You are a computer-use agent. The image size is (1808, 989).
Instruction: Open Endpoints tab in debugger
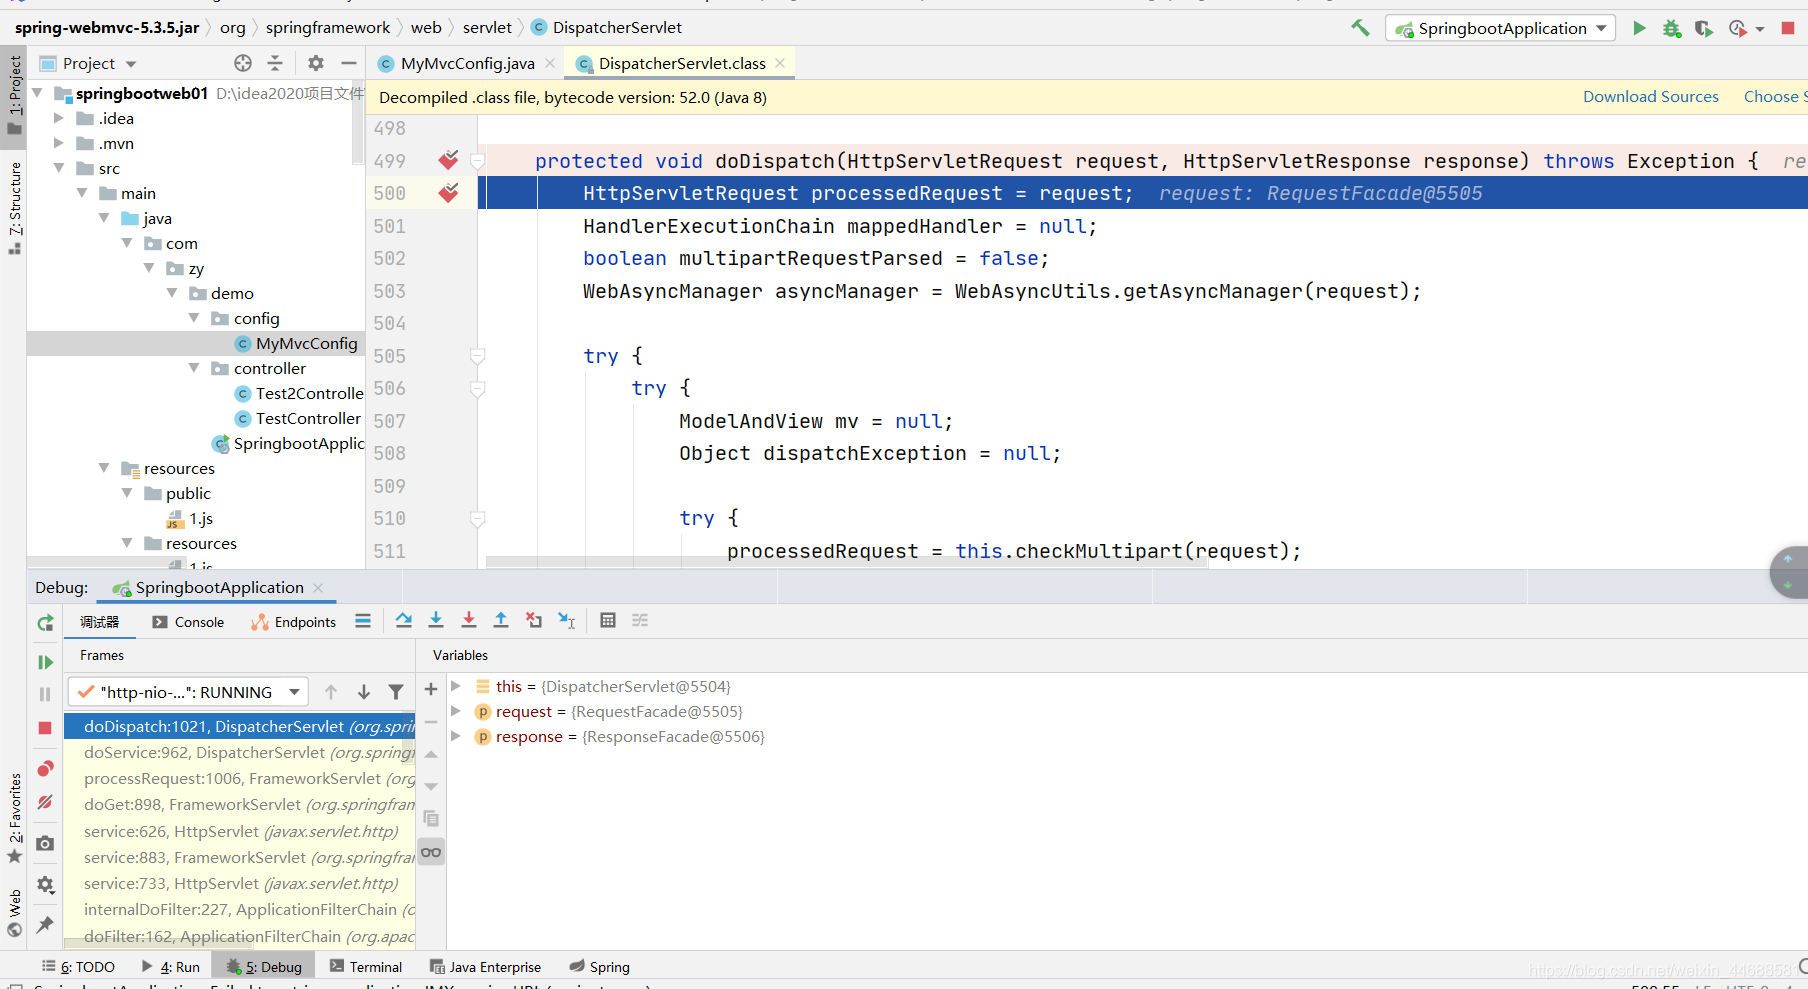tap(293, 622)
